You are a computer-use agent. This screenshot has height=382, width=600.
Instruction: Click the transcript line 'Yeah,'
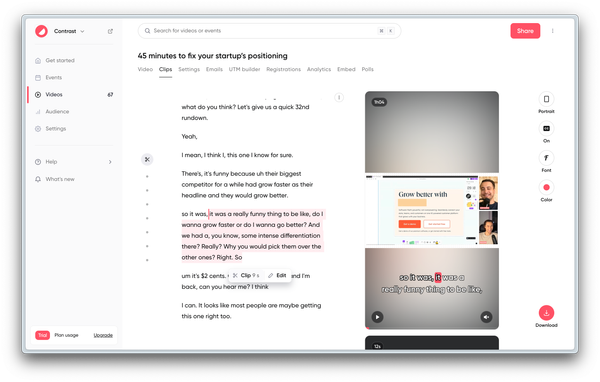coord(189,137)
